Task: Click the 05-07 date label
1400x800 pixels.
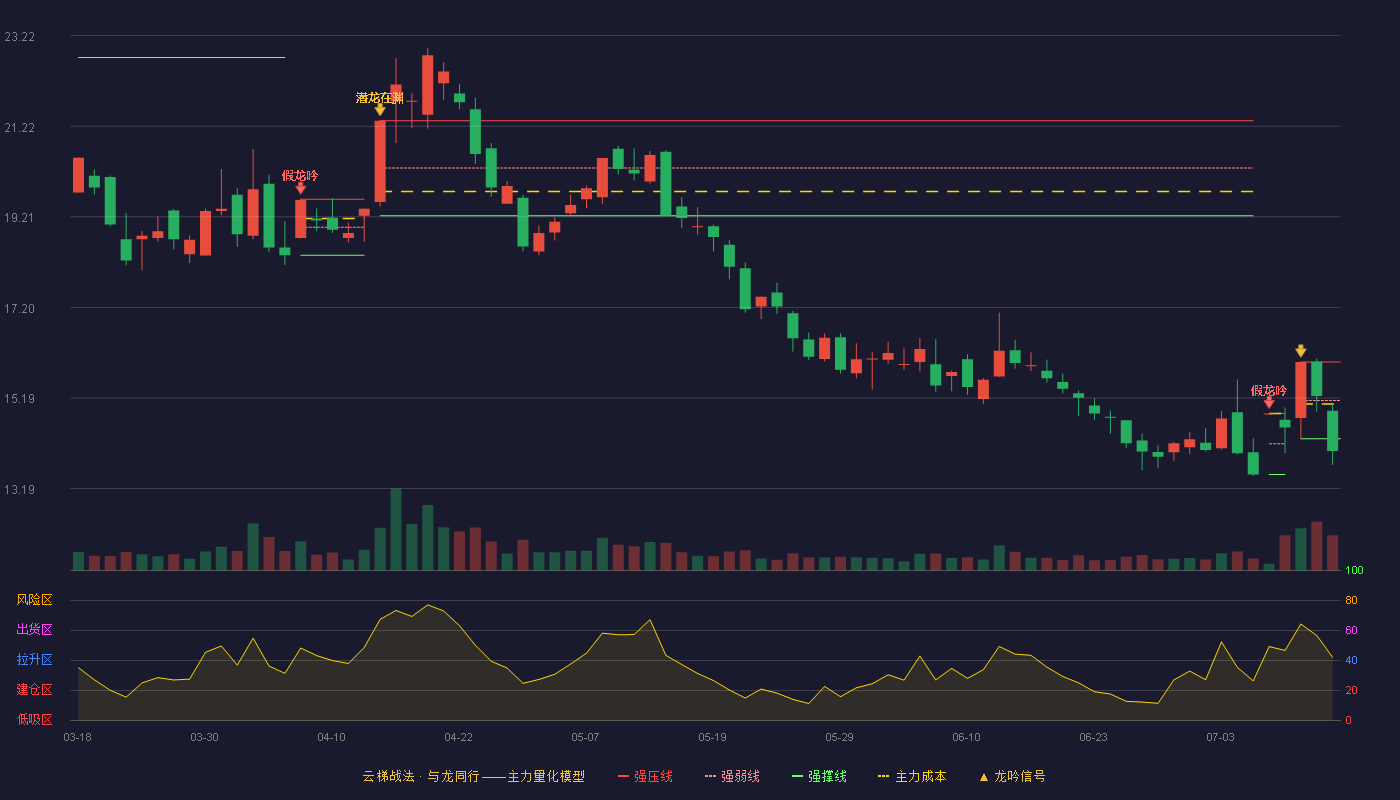Action: tap(585, 737)
